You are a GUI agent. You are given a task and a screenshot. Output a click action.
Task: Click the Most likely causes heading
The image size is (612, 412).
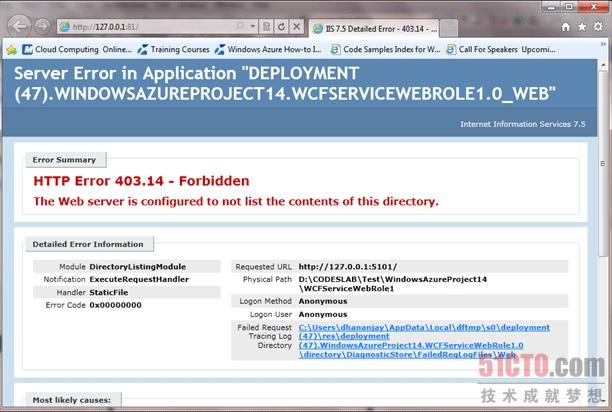point(72,400)
